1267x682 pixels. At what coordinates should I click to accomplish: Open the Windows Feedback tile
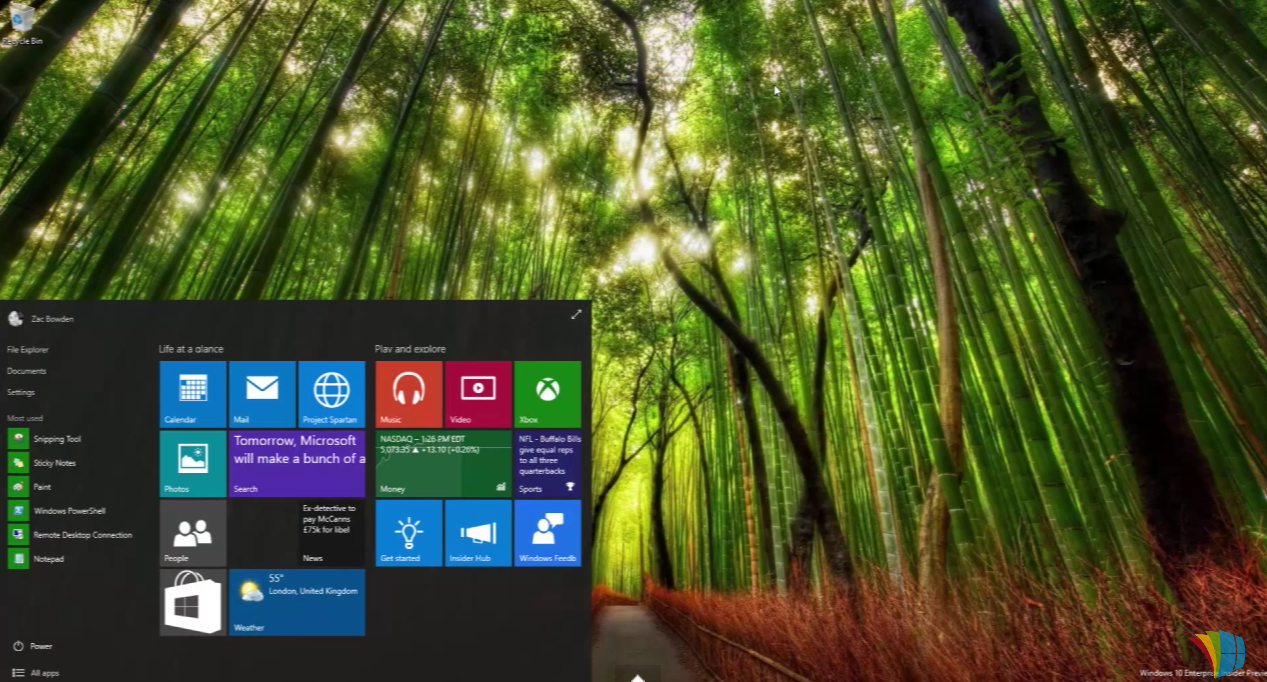[x=547, y=533]
